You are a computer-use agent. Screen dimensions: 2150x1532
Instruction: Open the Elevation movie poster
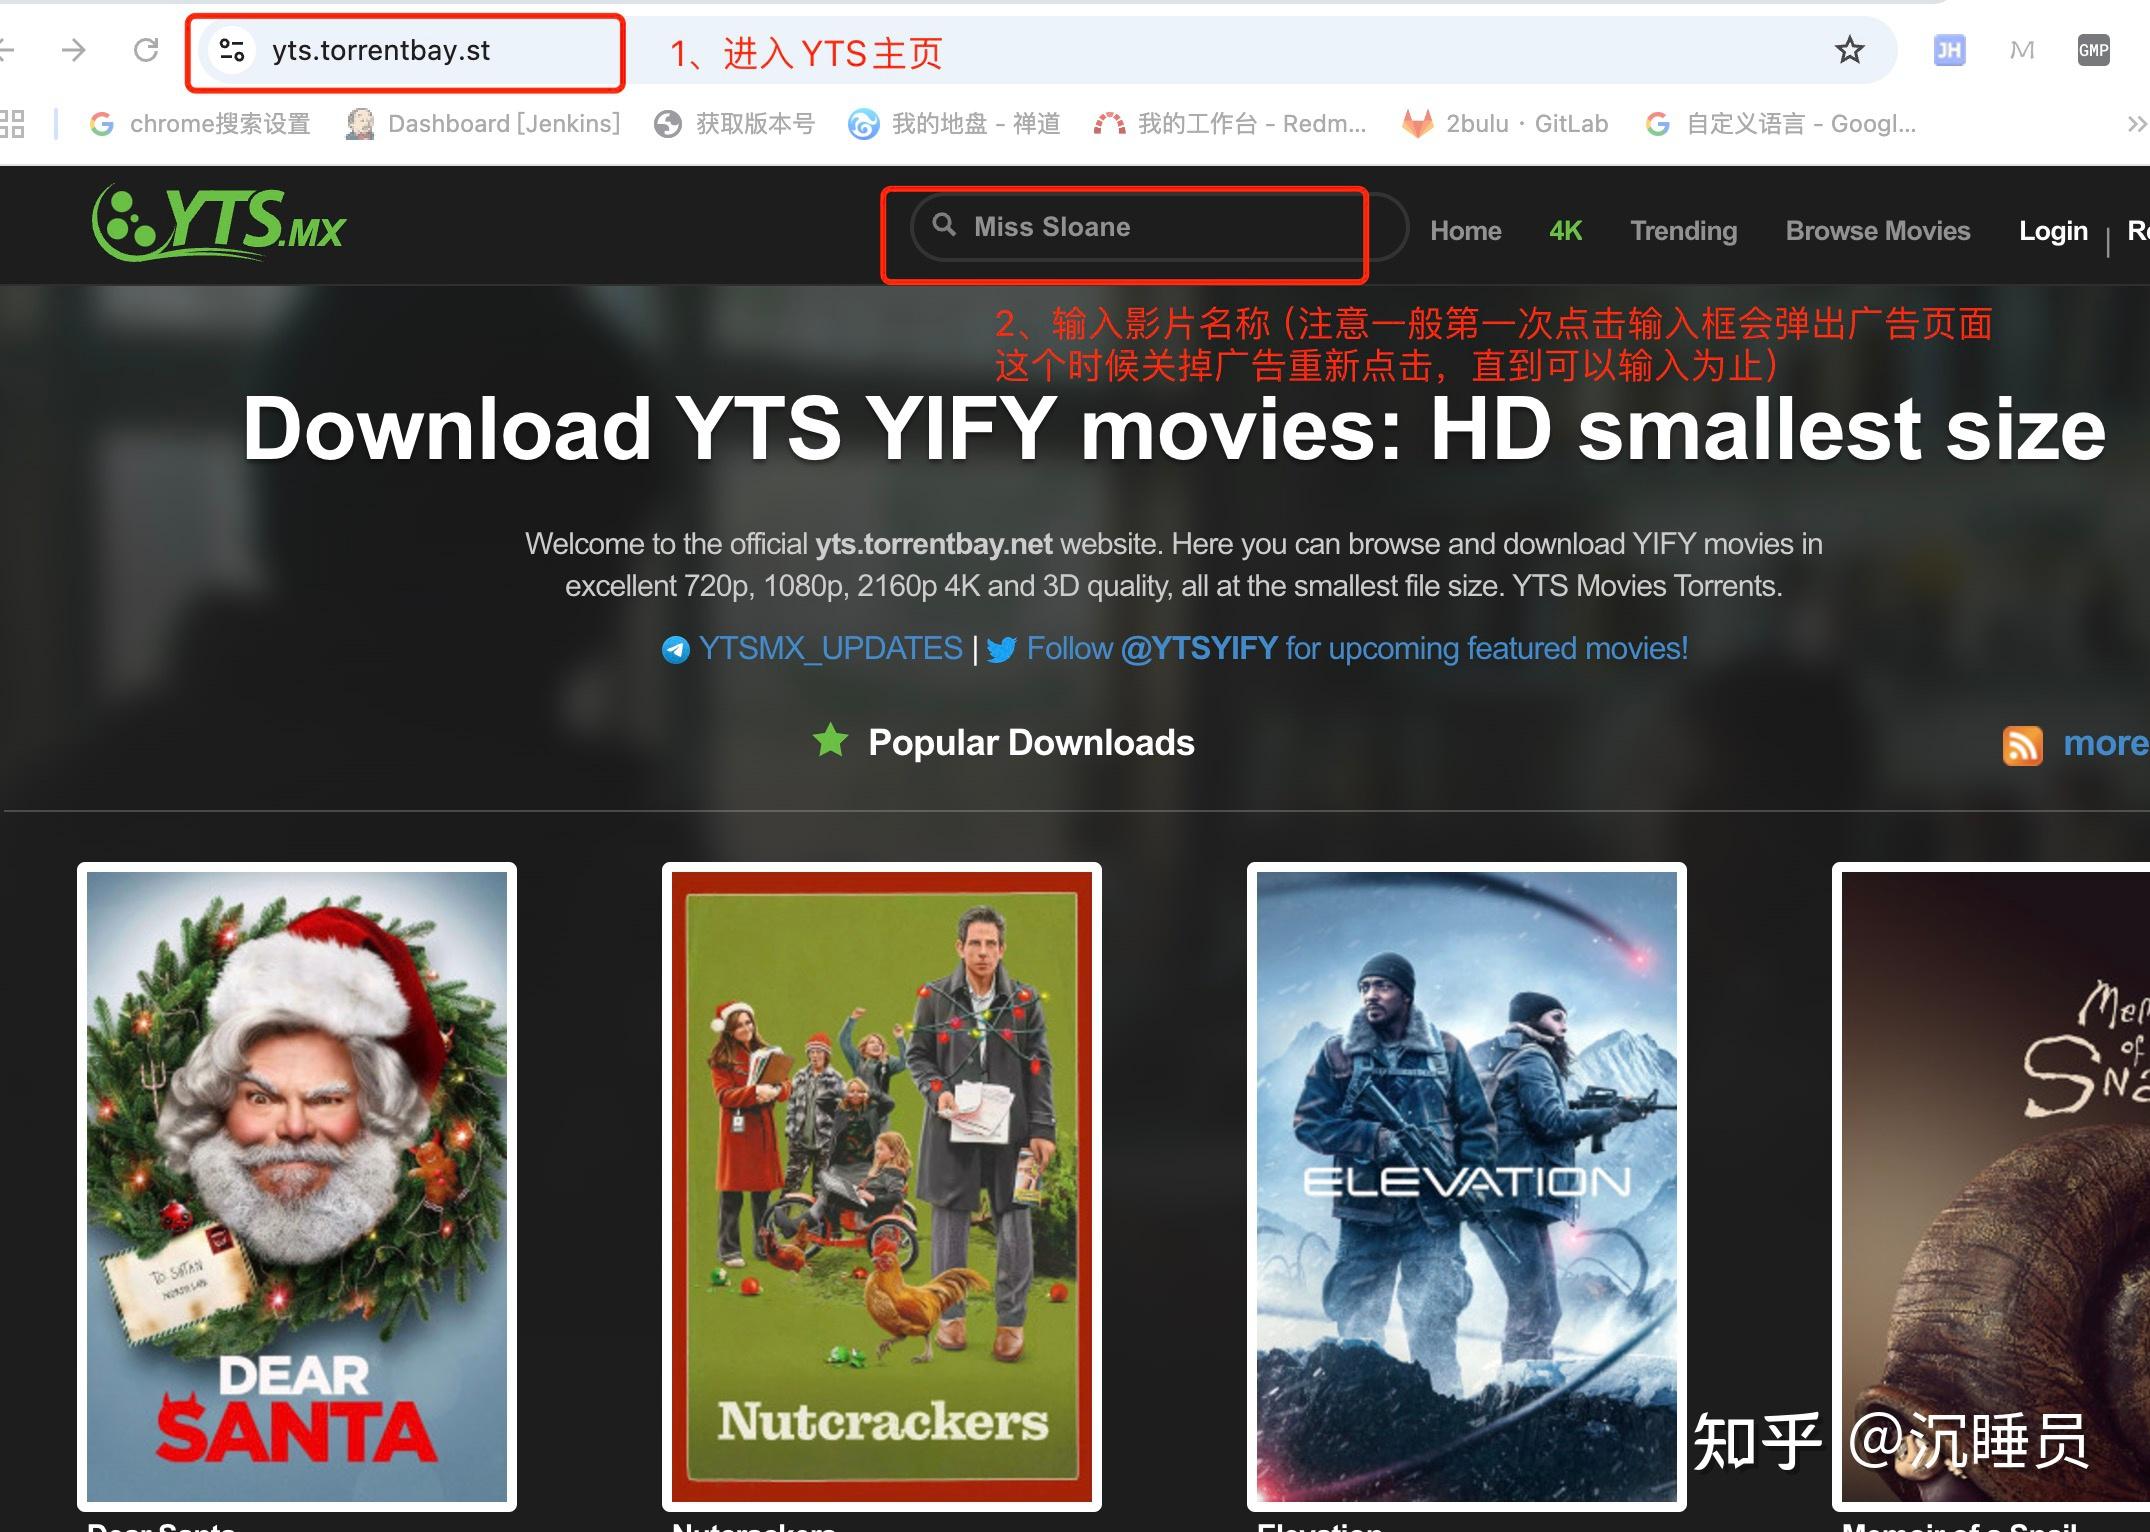point(1467,1187)
